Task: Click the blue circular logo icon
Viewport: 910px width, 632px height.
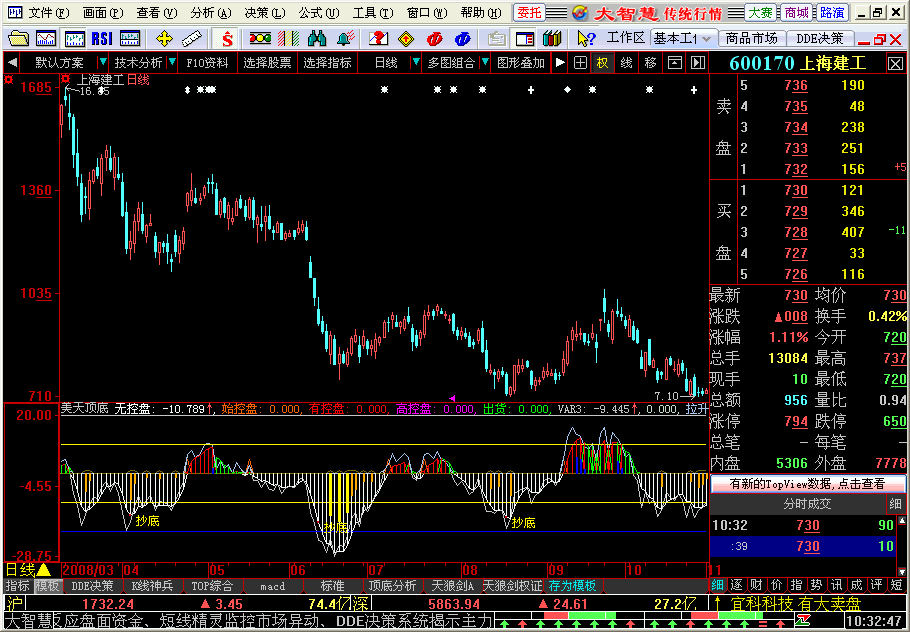Action: pos(463,39)
